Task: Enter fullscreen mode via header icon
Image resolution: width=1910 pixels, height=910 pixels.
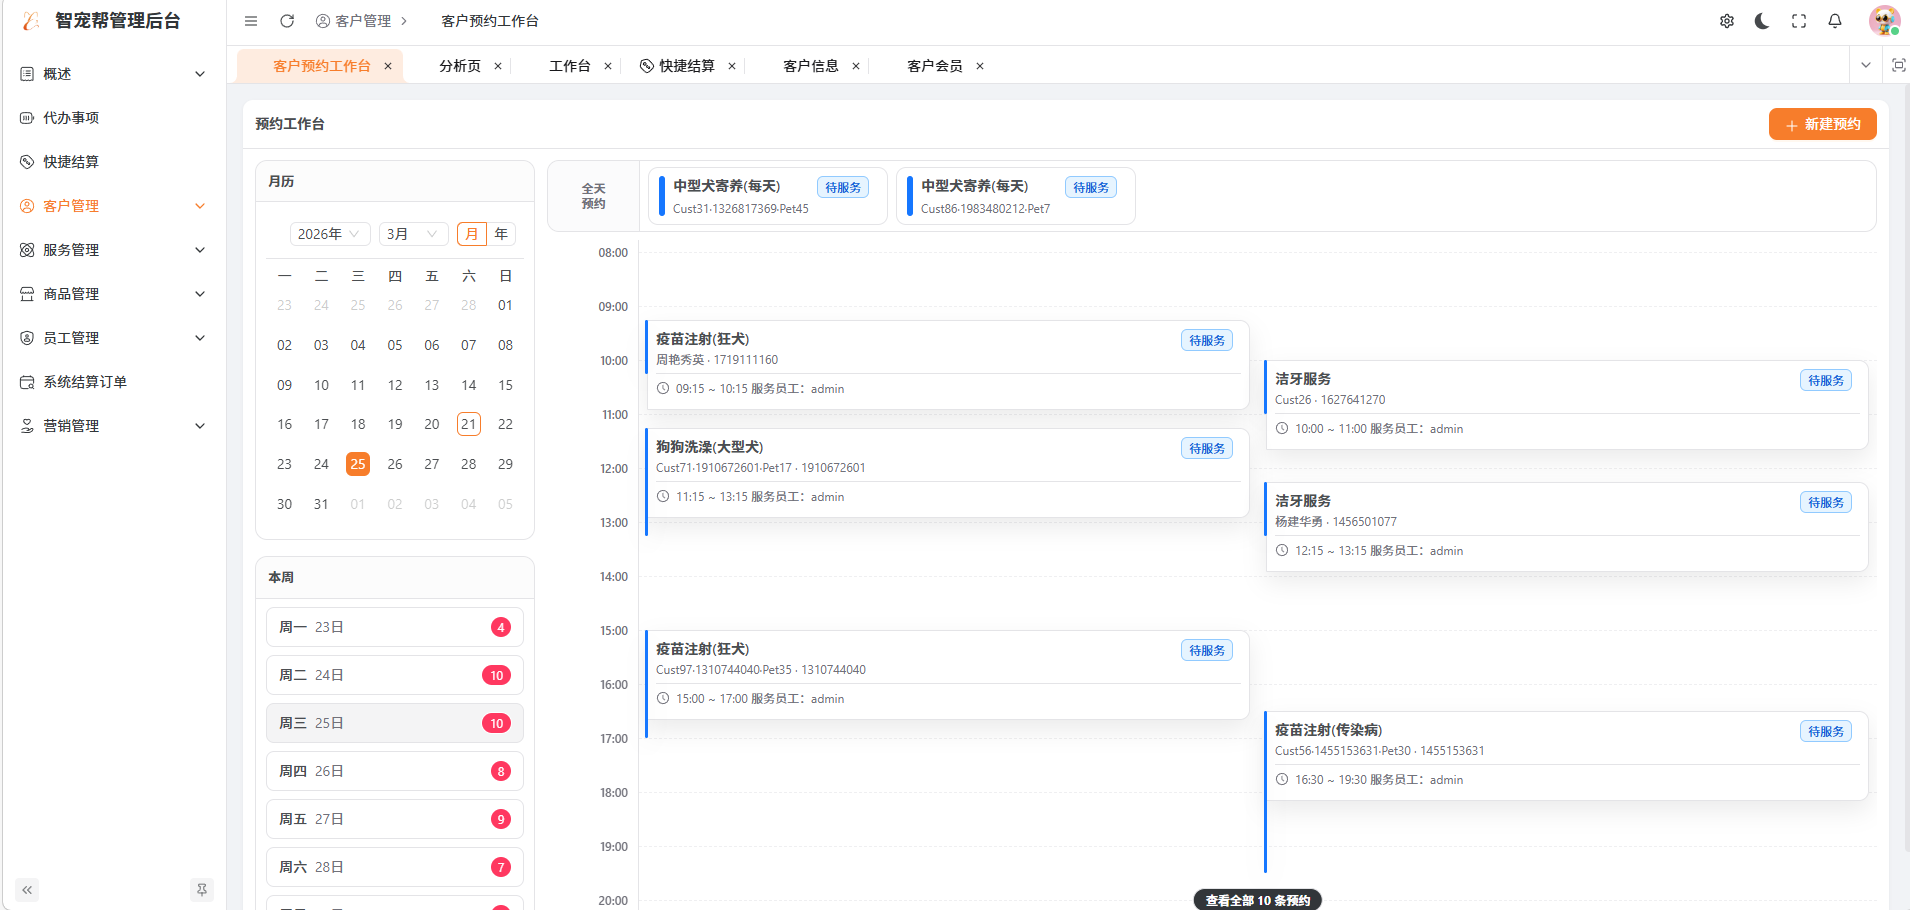Action: [1799, 21]
